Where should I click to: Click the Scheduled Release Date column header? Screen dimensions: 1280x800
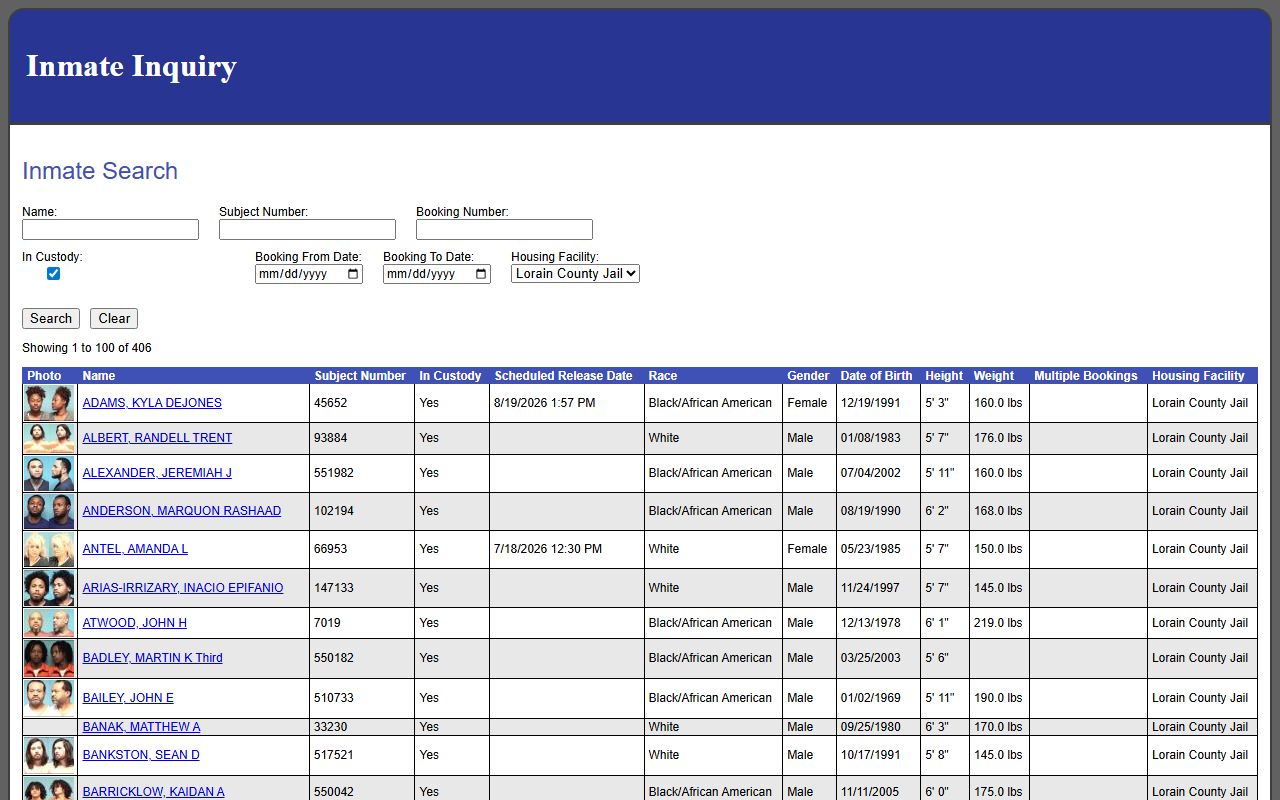pyautogui.click(x=563, y=376)
